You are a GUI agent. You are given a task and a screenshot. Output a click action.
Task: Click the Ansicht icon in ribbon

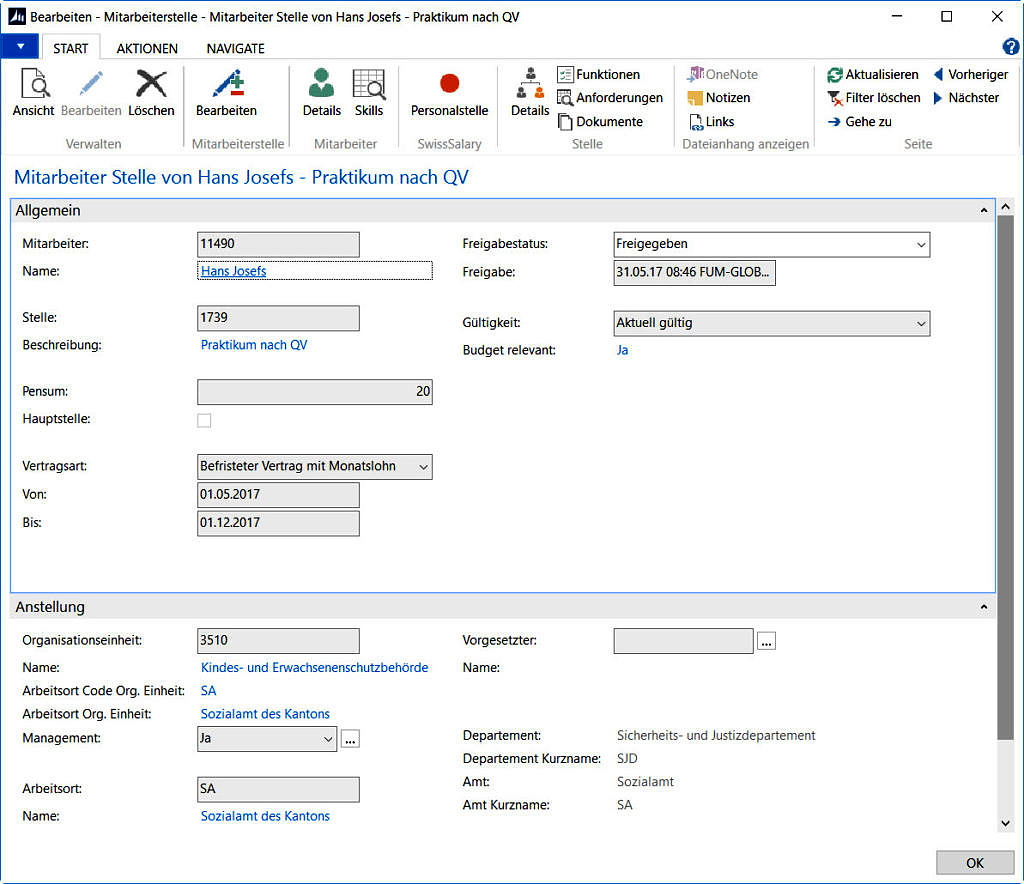(x=34, y=84)
